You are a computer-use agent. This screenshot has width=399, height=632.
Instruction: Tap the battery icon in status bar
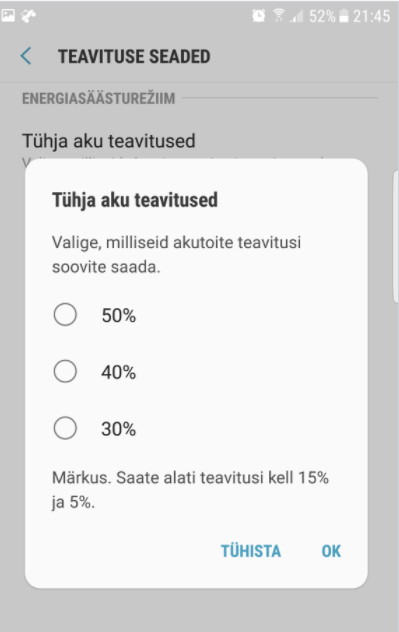(x=343, y=16)
